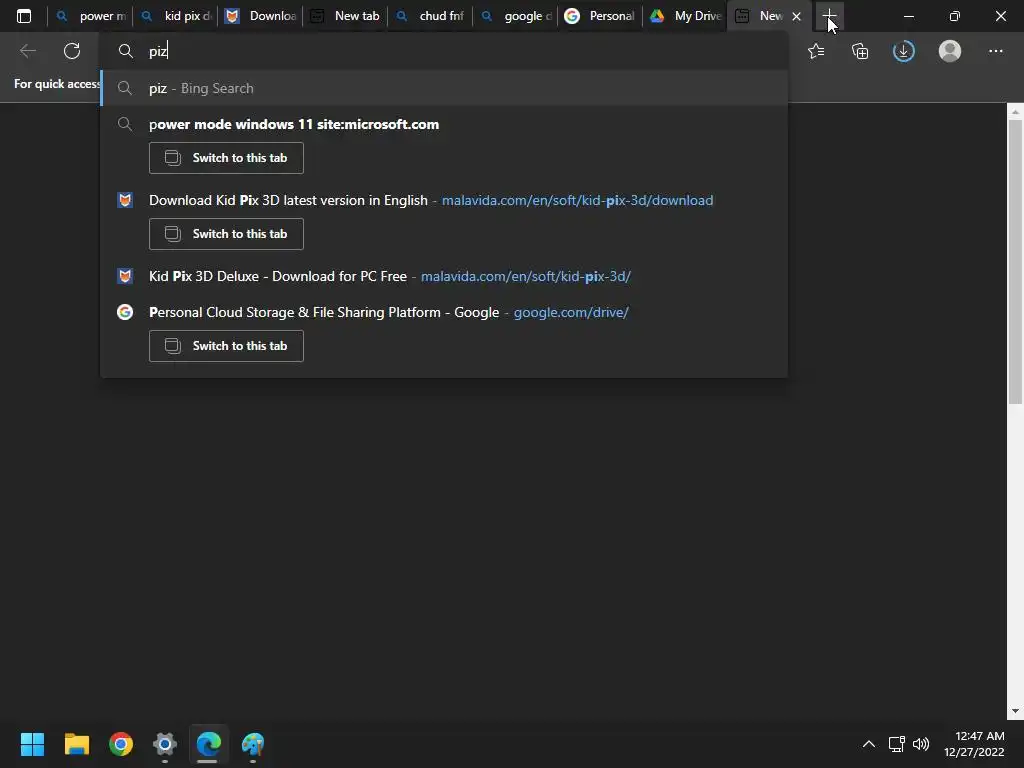Click Microsoft Edge taskbar icon
This screenshot has height=768, width=1024.
208,744
